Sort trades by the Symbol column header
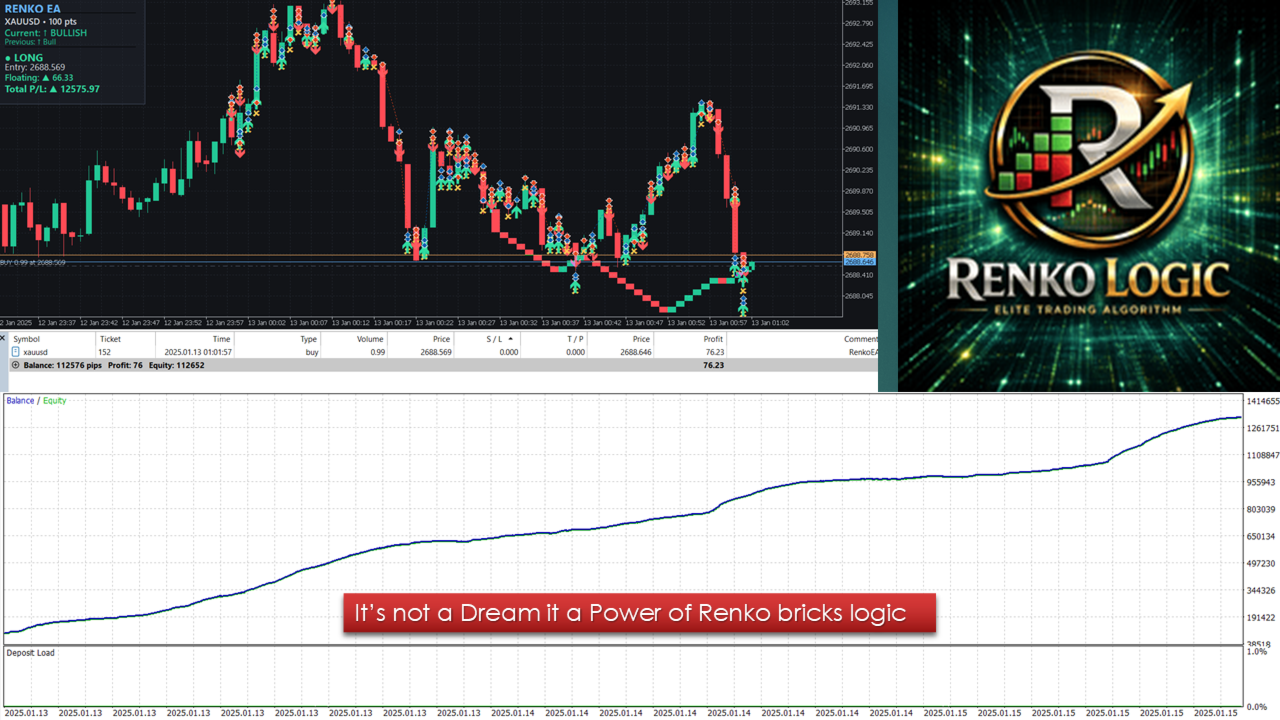This screenshot has height=720, width=1280. [x=26, y=339]
